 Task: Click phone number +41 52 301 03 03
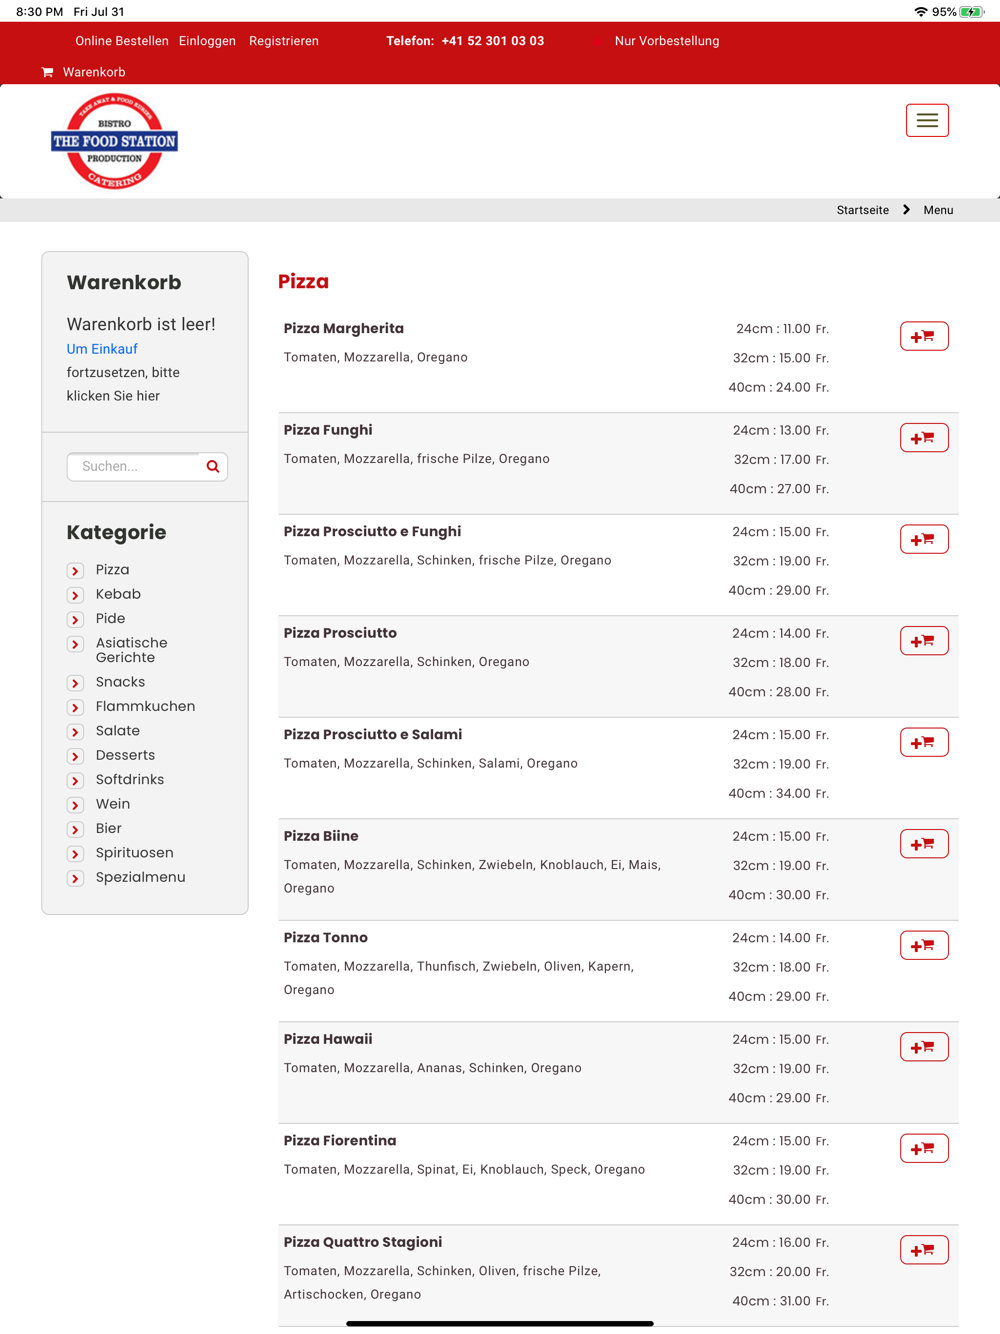click(x=493, y=41)
